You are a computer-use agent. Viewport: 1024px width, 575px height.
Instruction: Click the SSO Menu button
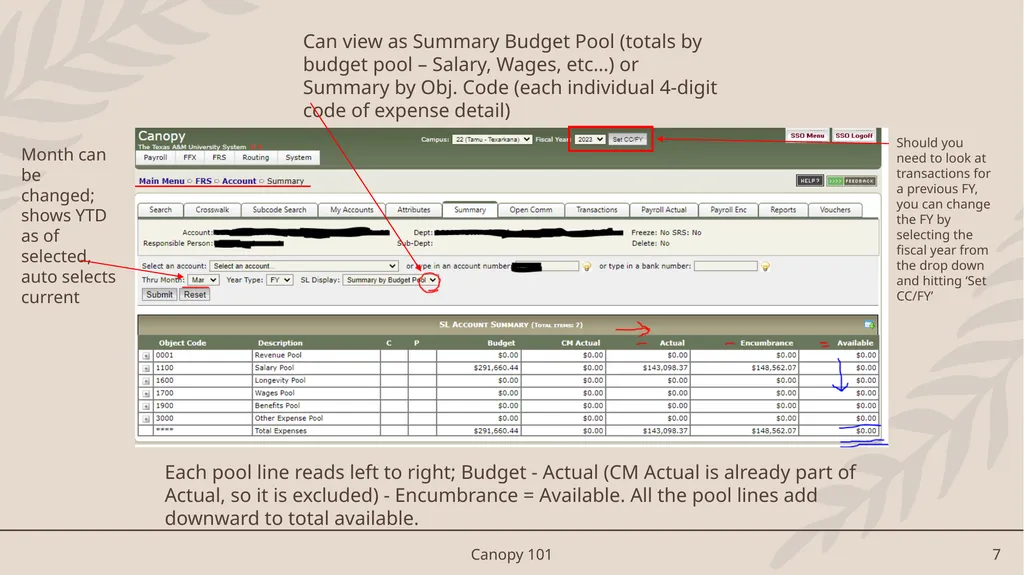[807, 135]
